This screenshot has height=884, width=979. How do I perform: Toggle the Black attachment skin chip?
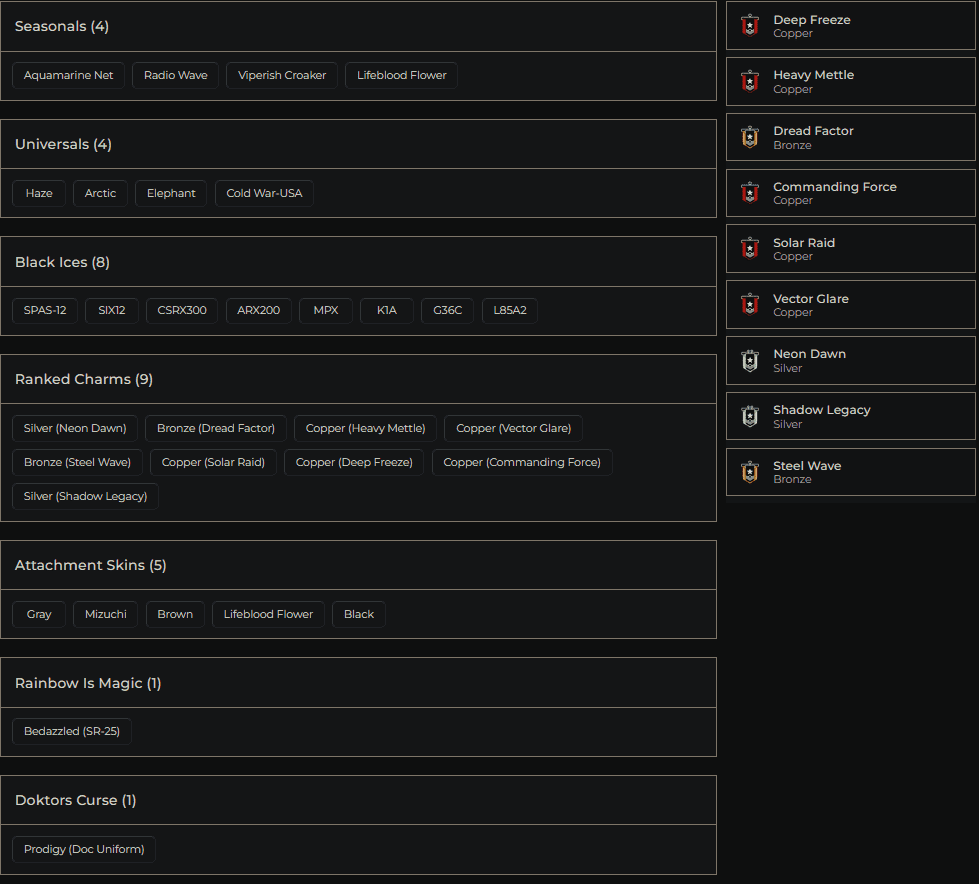coord(358,614)
